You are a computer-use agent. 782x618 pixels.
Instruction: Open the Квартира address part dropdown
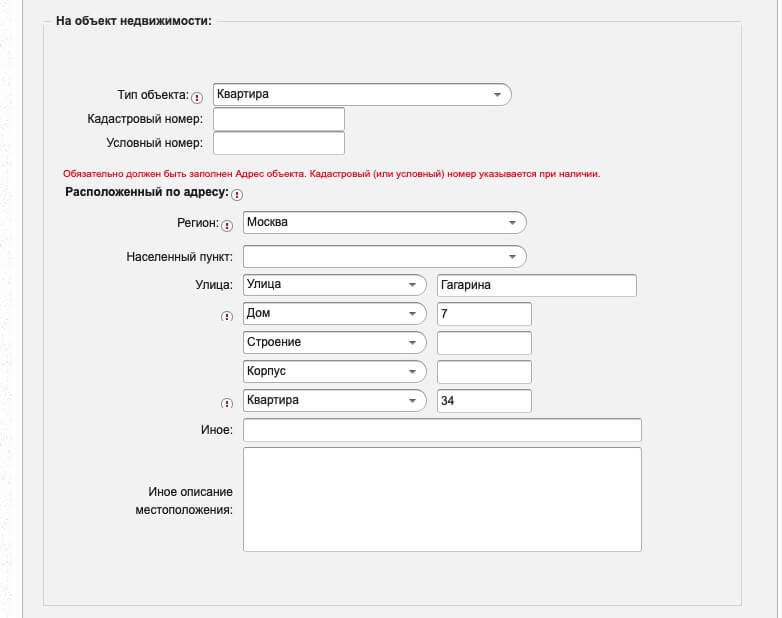coord(334,401)
